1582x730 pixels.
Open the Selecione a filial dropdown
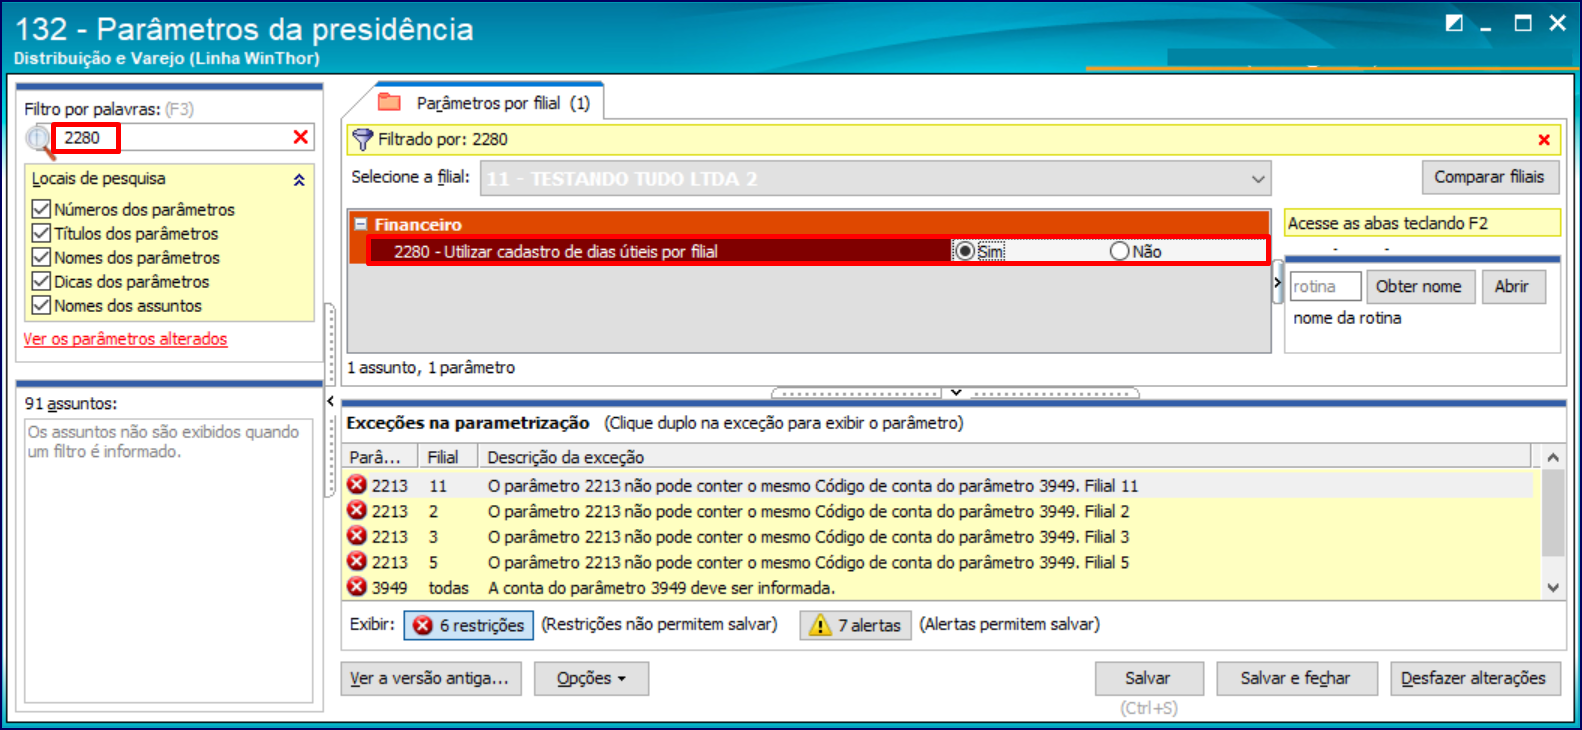pyautogui.click(x=1258, y=179)
